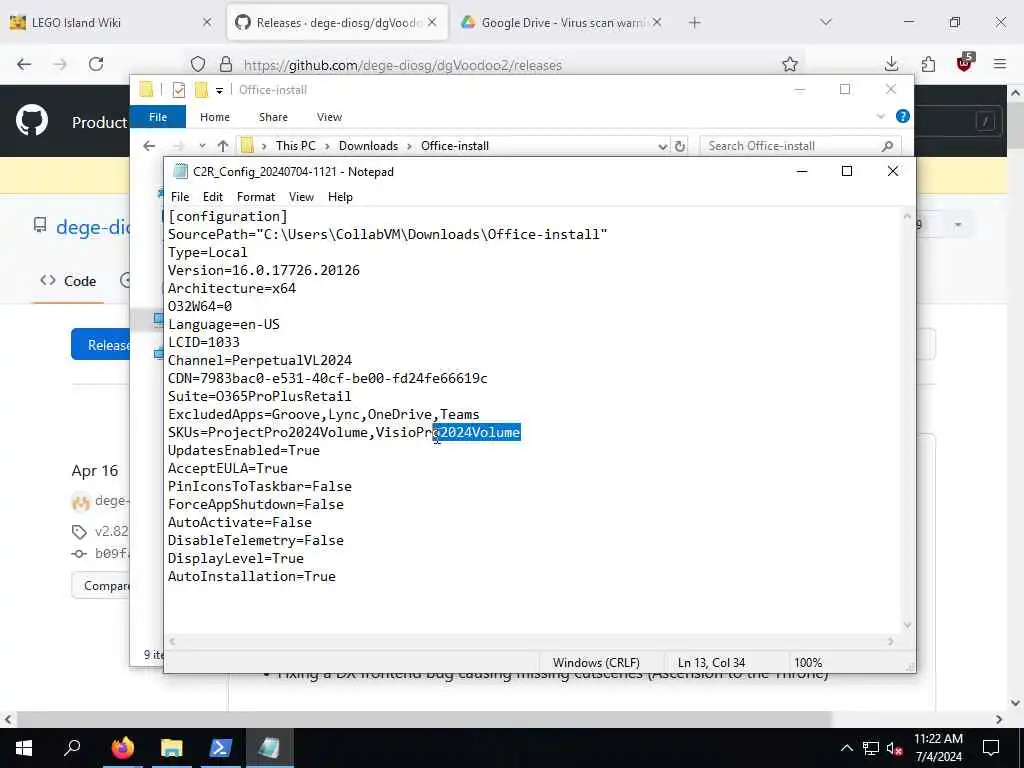Click Explorer search magnifier icon

[888, 146]
